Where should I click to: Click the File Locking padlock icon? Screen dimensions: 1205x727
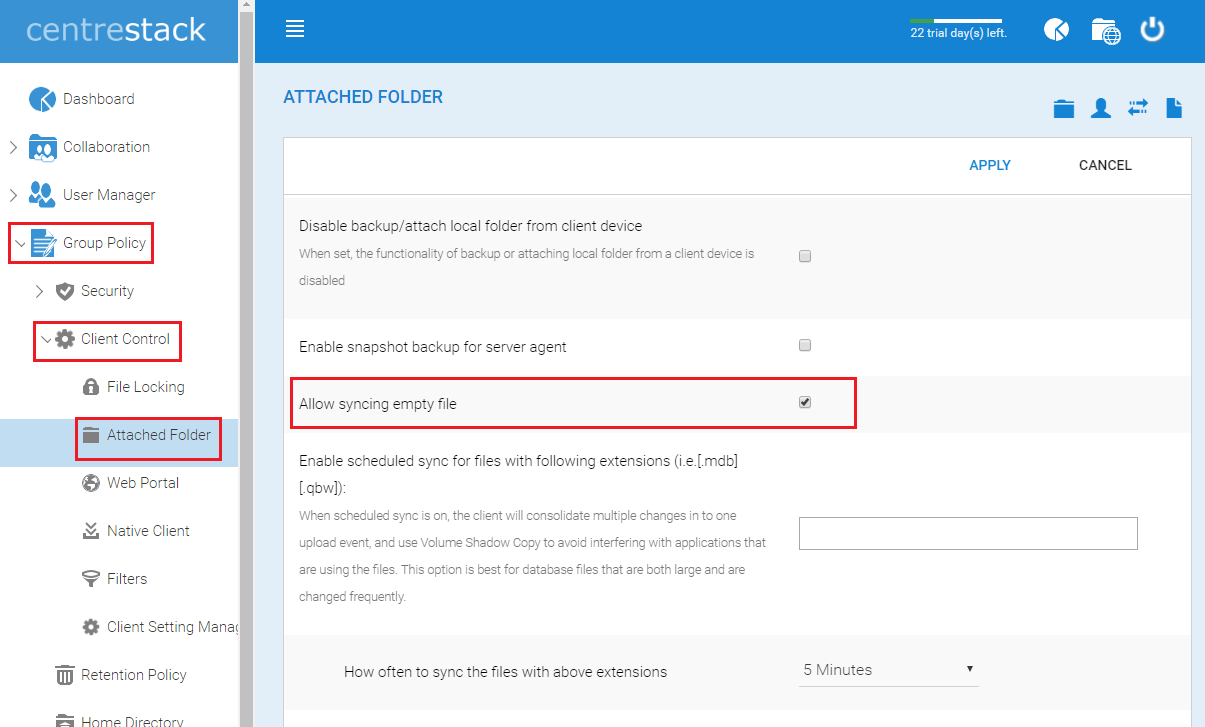90,387
